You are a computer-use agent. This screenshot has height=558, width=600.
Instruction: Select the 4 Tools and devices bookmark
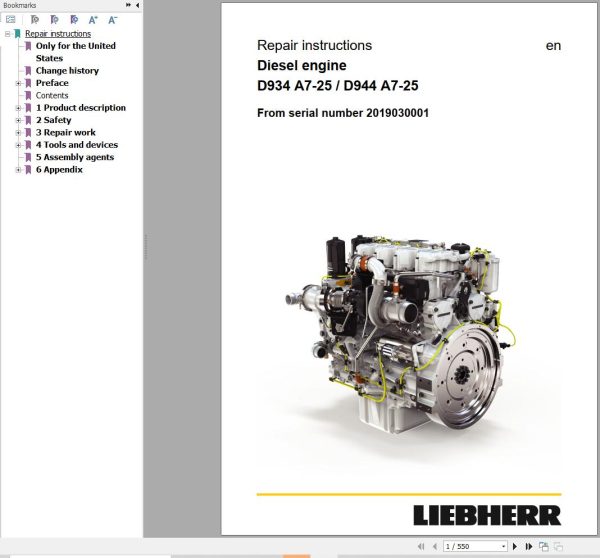tap(77, 145)
